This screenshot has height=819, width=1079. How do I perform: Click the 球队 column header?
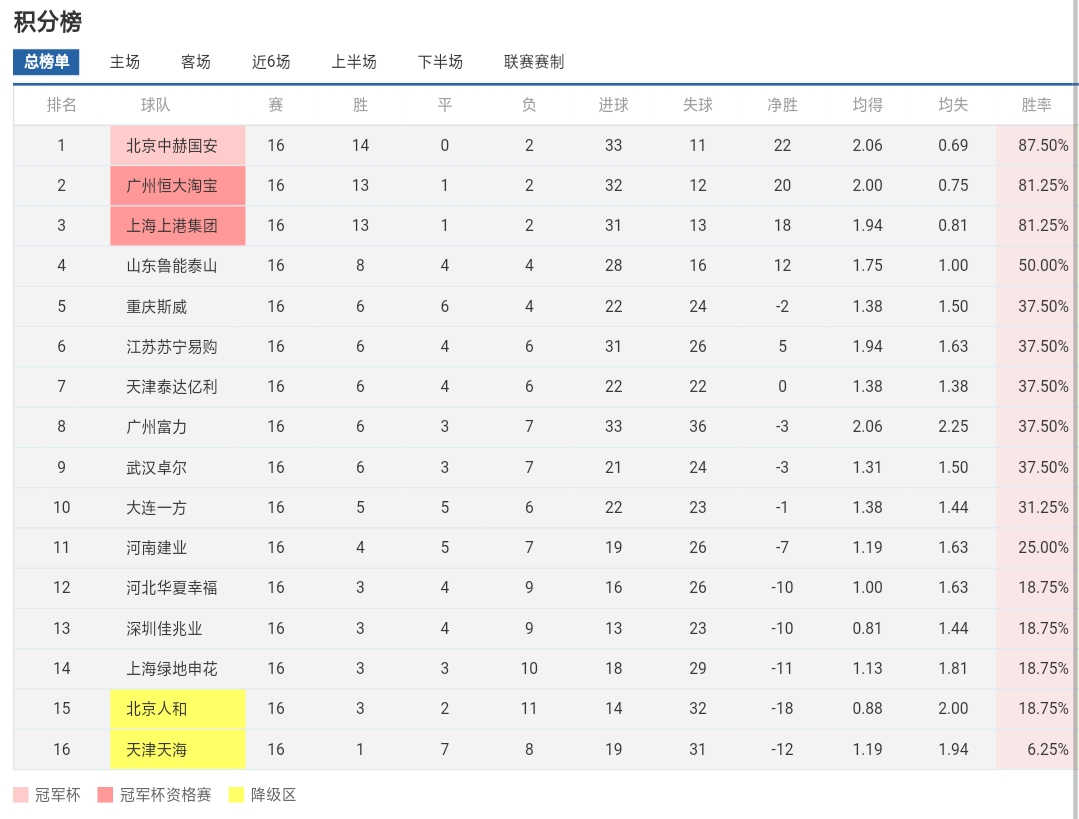156,105
